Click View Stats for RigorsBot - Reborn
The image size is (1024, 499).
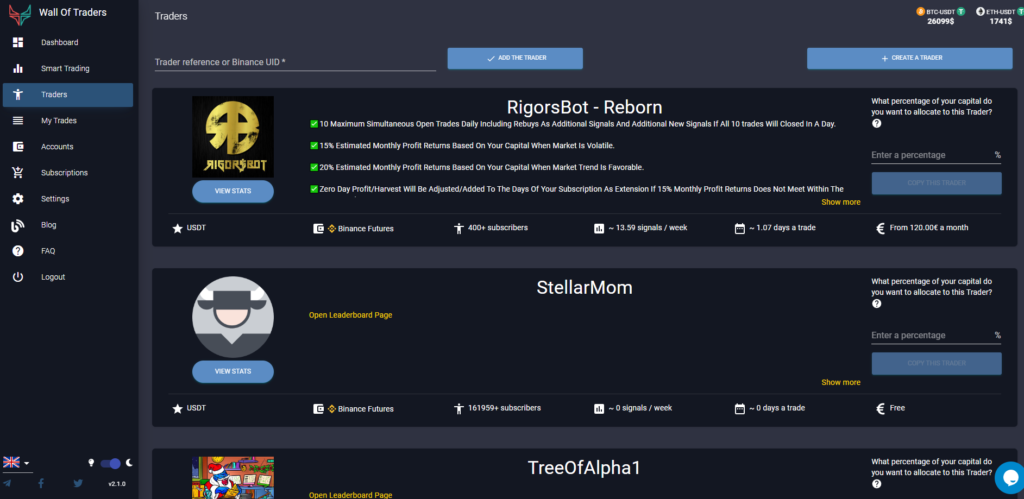click(x=232, y=191)
